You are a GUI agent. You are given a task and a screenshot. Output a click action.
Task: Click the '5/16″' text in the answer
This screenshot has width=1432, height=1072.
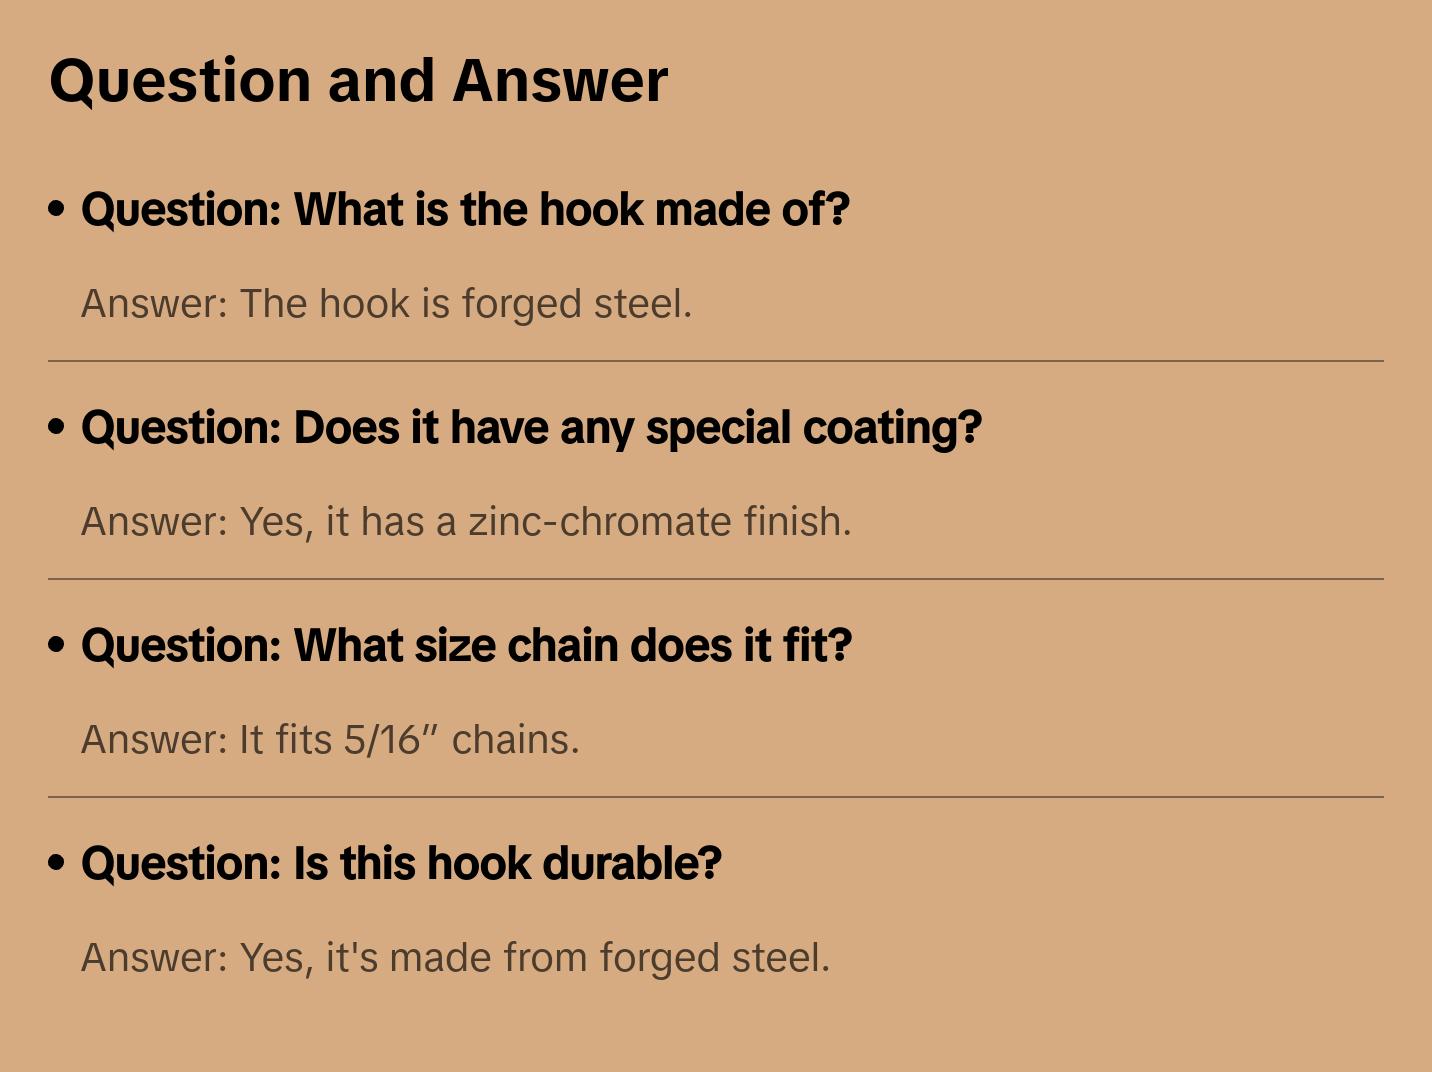[391, 740]
